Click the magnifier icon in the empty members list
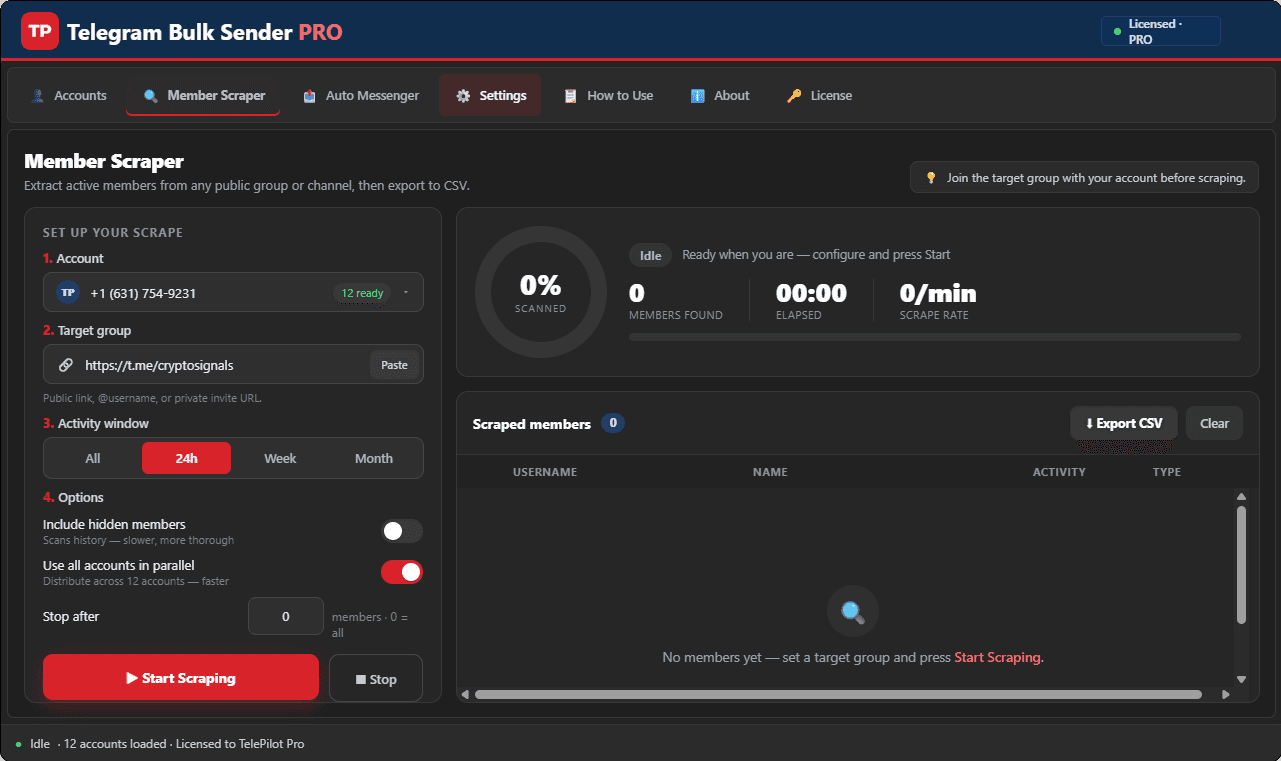The height and width of the screenshot is (761, 1281). coord(853,611)
